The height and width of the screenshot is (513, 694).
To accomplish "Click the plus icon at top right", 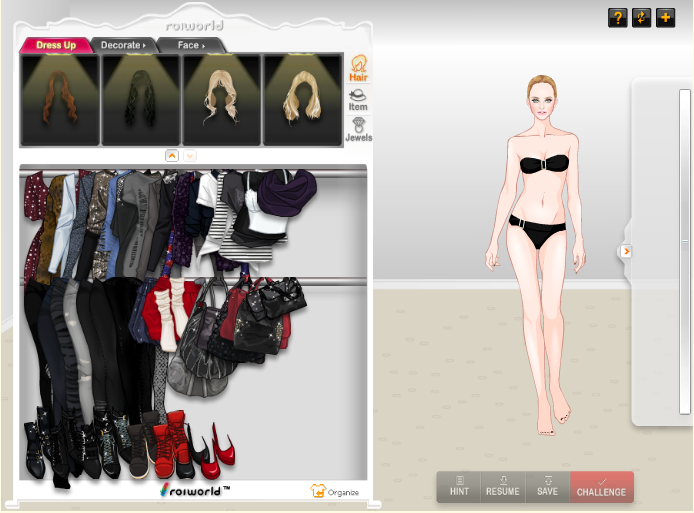I will pos(666,18).
